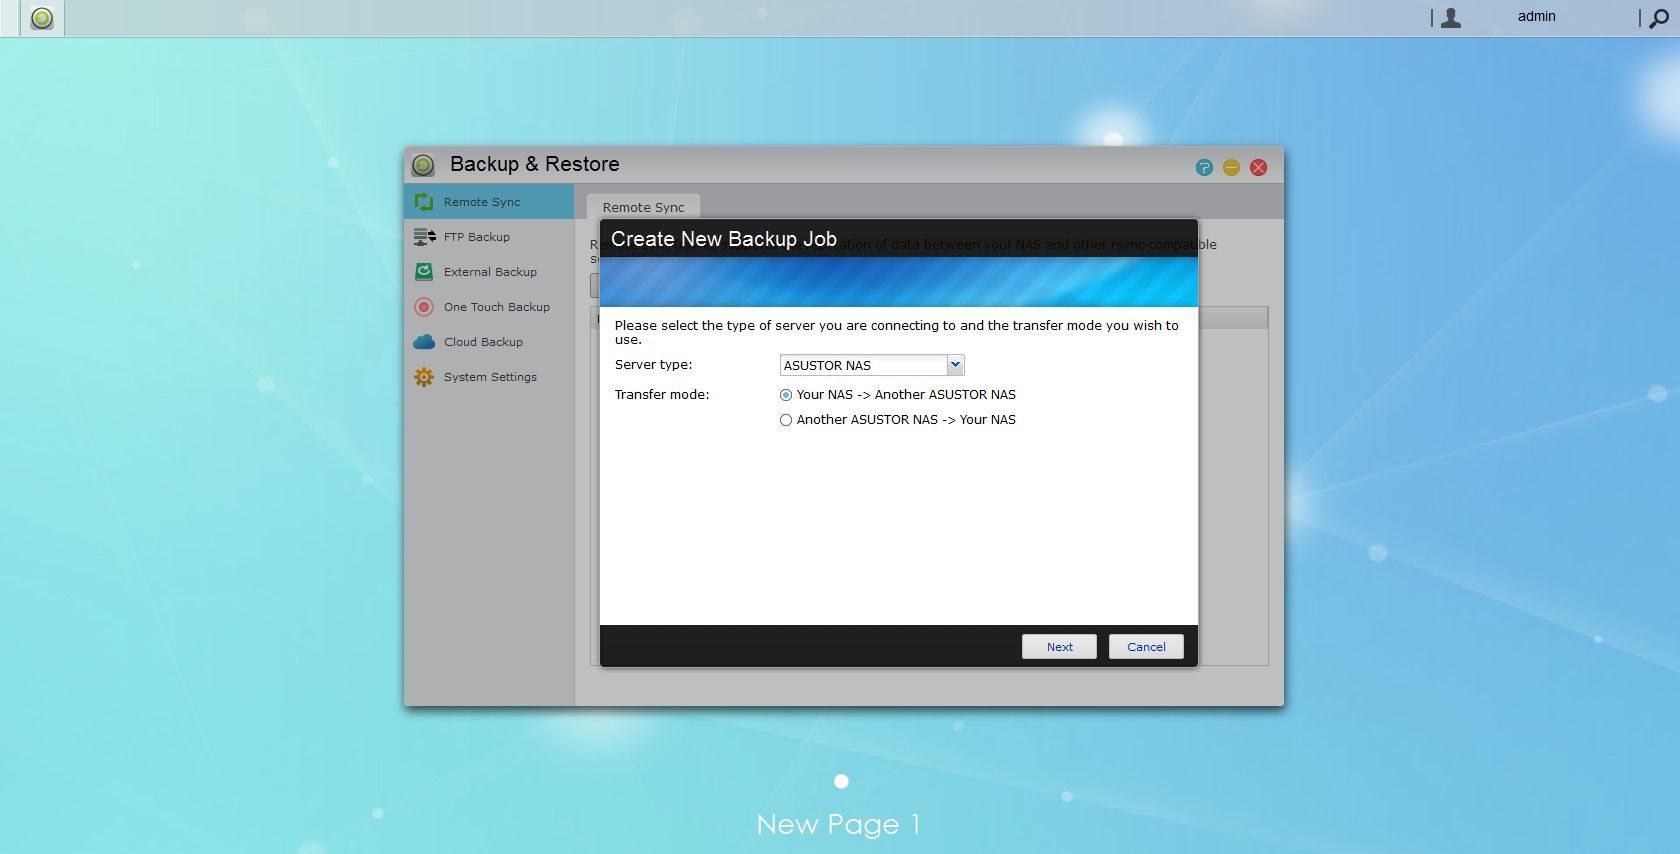Click the New Page 1 desktop indicator dot
1680x854 pixels.
tap(841, 781)
